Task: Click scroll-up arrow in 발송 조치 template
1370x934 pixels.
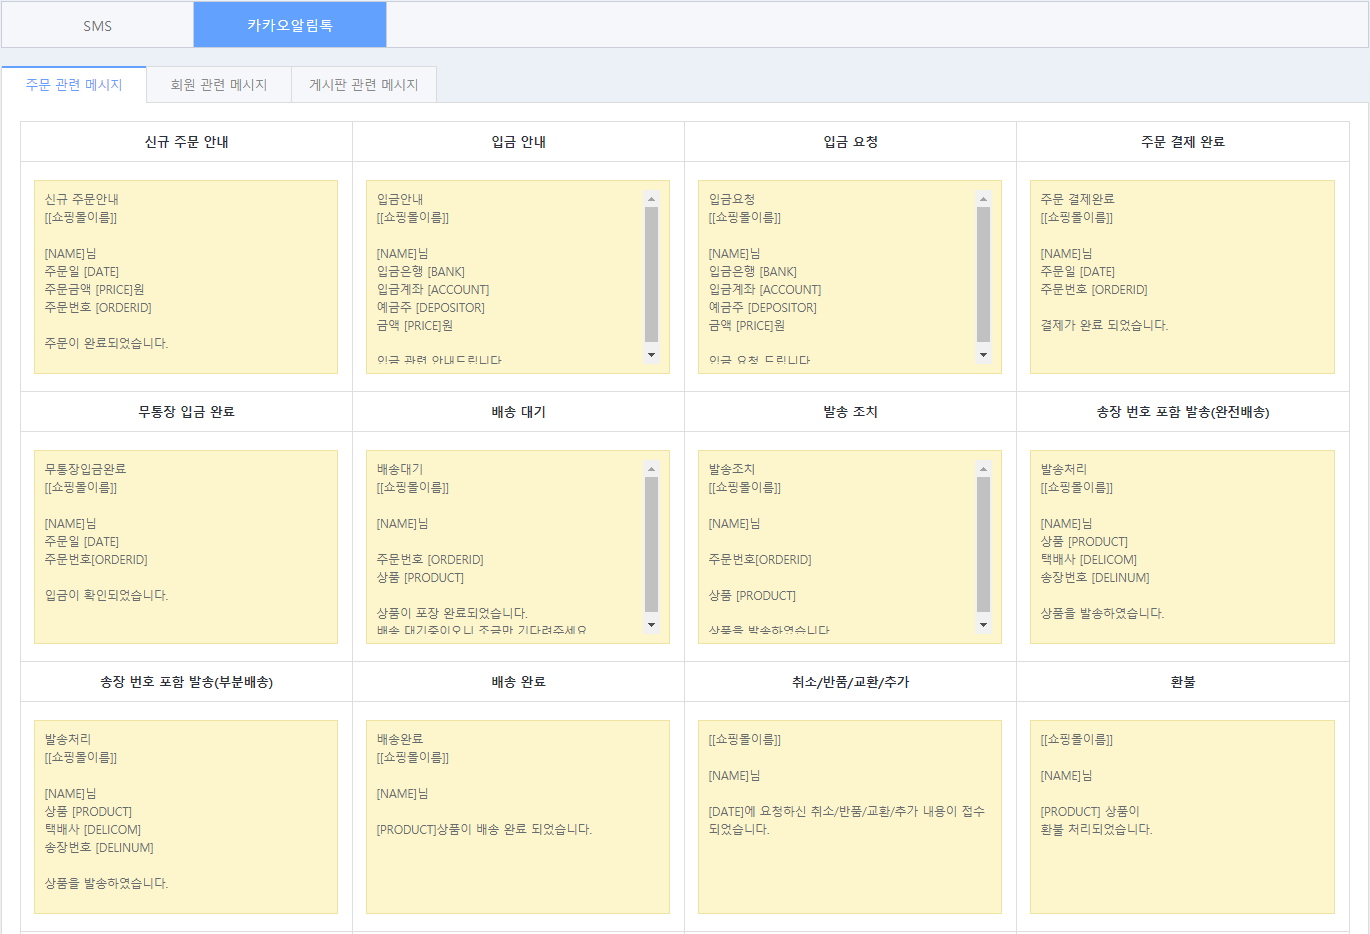Action: (983, 469)
